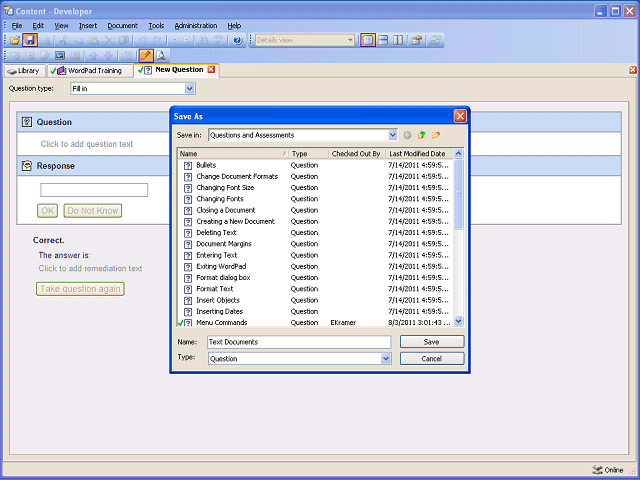
Task: Switch to the Library tab
Action: (24, 71)
